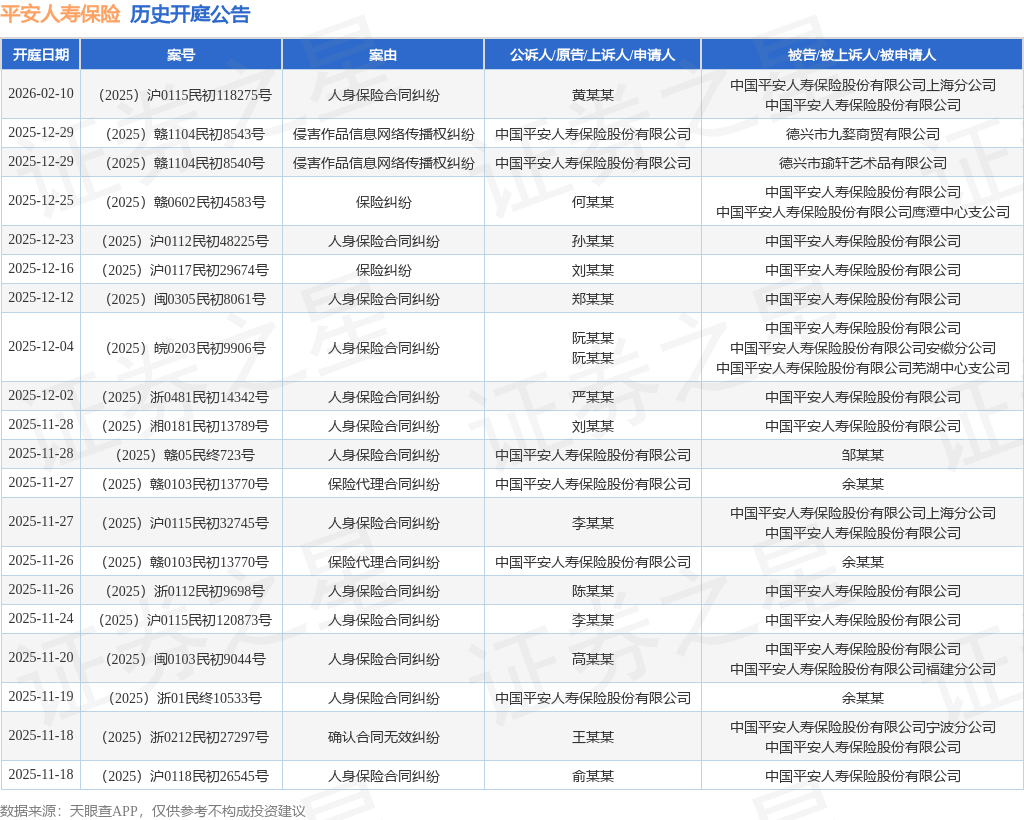Select date 2025-11-26 for 浙0112民初9698号
The image size is (1024, 820).
[x=40, y=590]
